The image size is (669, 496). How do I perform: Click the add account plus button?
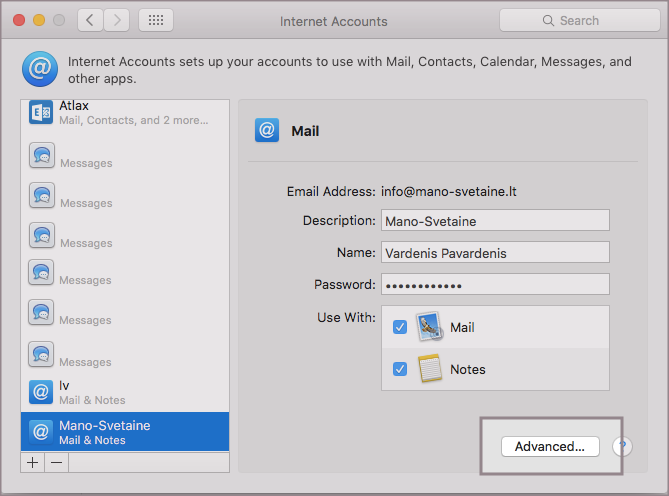pyautogui.click(x=33, y=462)
